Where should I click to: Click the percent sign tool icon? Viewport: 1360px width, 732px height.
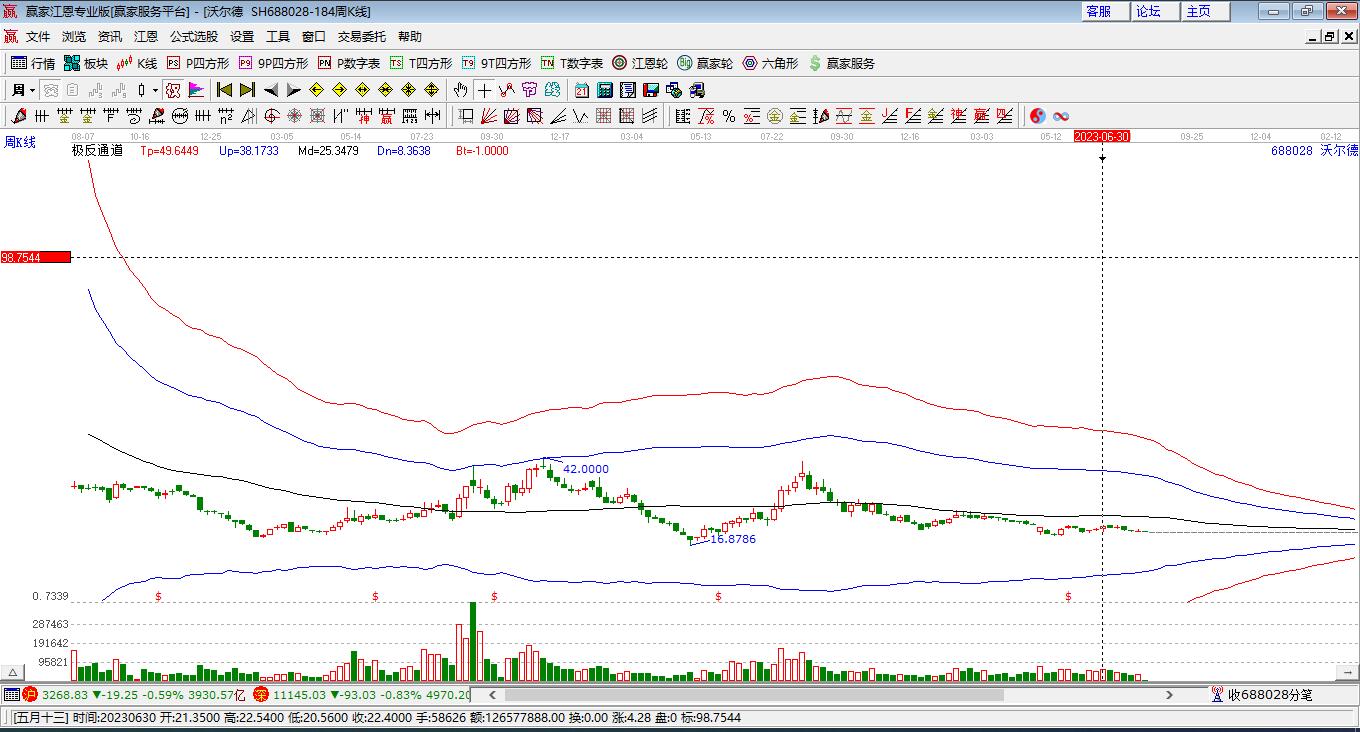tap(729, 116)
